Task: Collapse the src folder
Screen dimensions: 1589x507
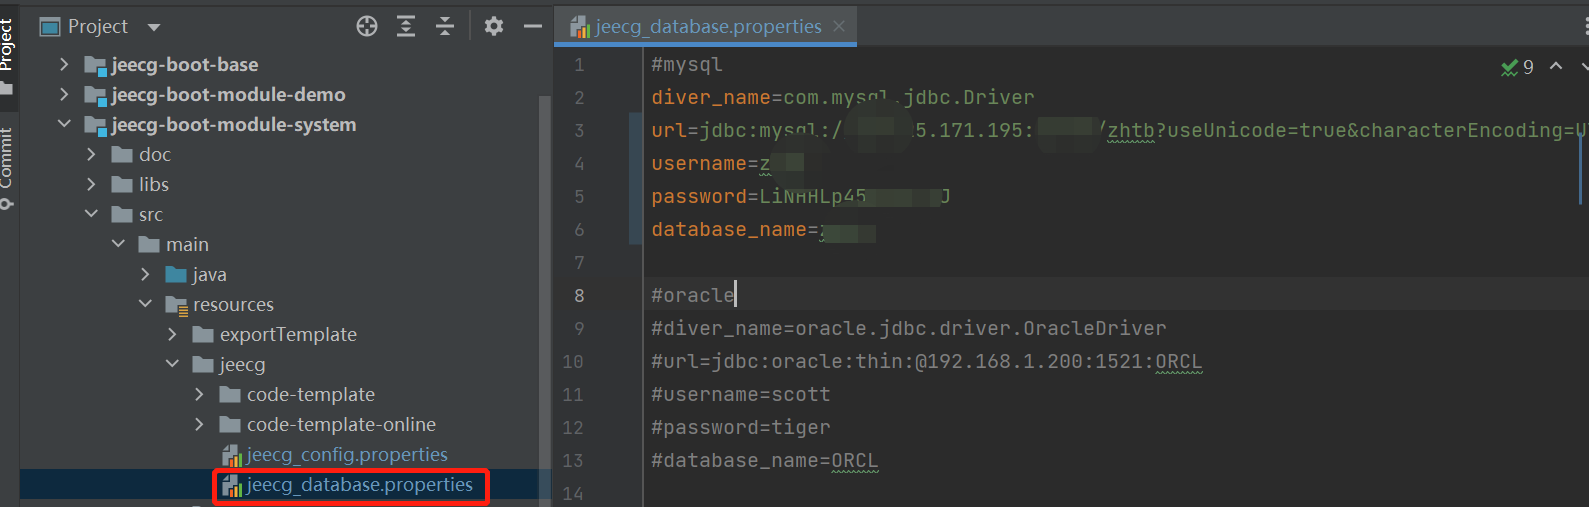Action: [x=91, y=215]
